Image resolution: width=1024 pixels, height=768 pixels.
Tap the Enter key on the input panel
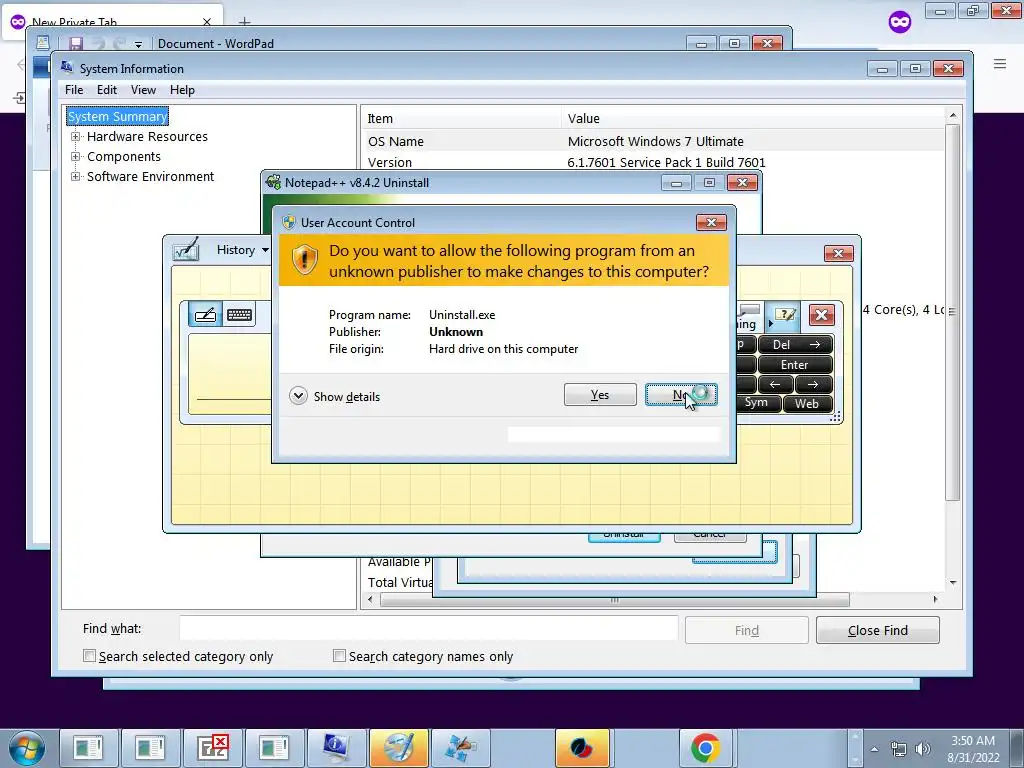click(795, 364)
